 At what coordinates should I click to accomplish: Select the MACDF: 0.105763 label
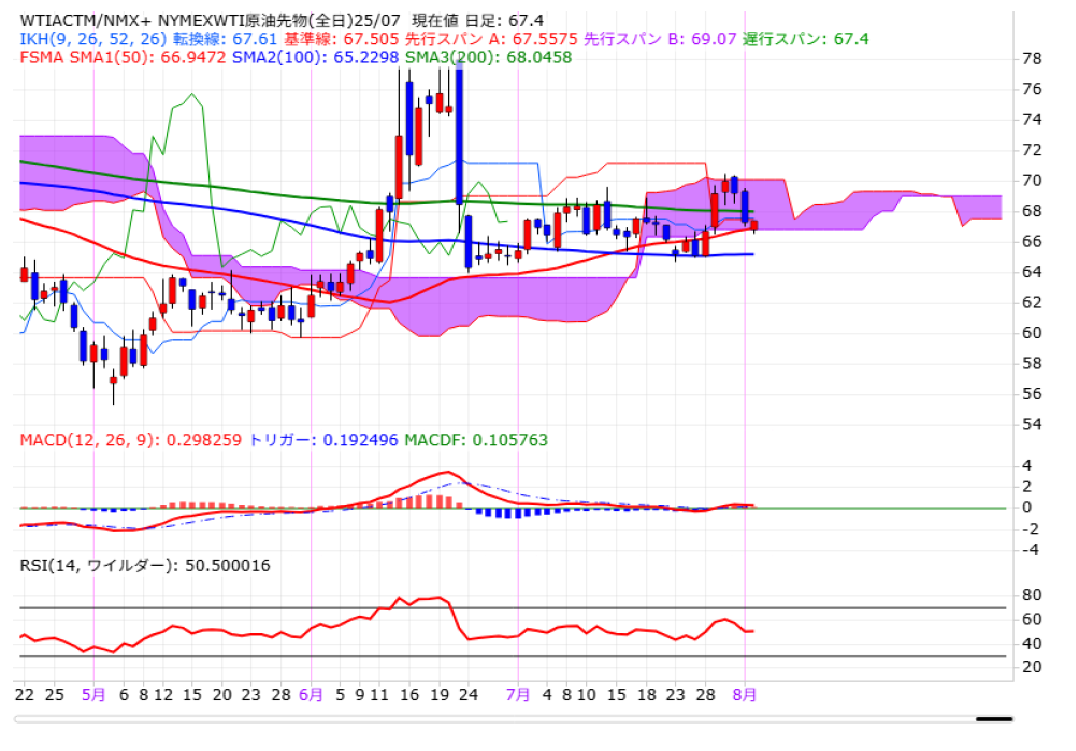click(476, 440)
